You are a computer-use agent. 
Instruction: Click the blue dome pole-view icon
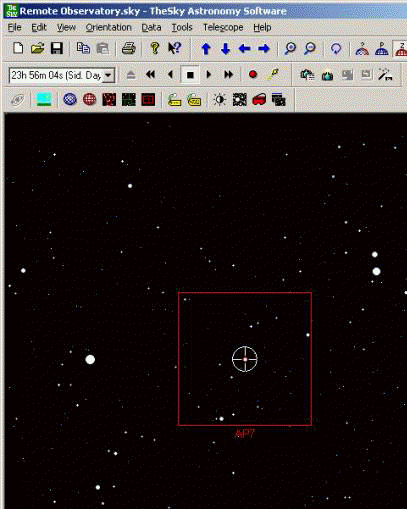click(x=381, y=49)
